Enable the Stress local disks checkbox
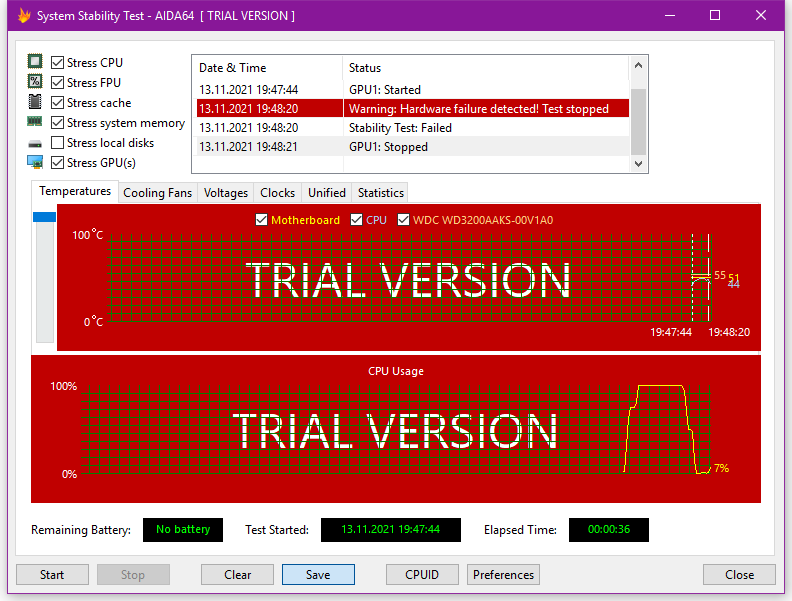Screen dimensions: 792x601 coord(58,142)
